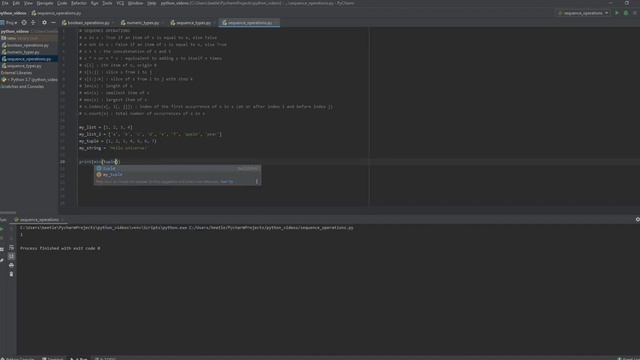Open TODO tool window in bottom bar
The width and height of the screenshot is (640, 360).
(x=105, y=358)
